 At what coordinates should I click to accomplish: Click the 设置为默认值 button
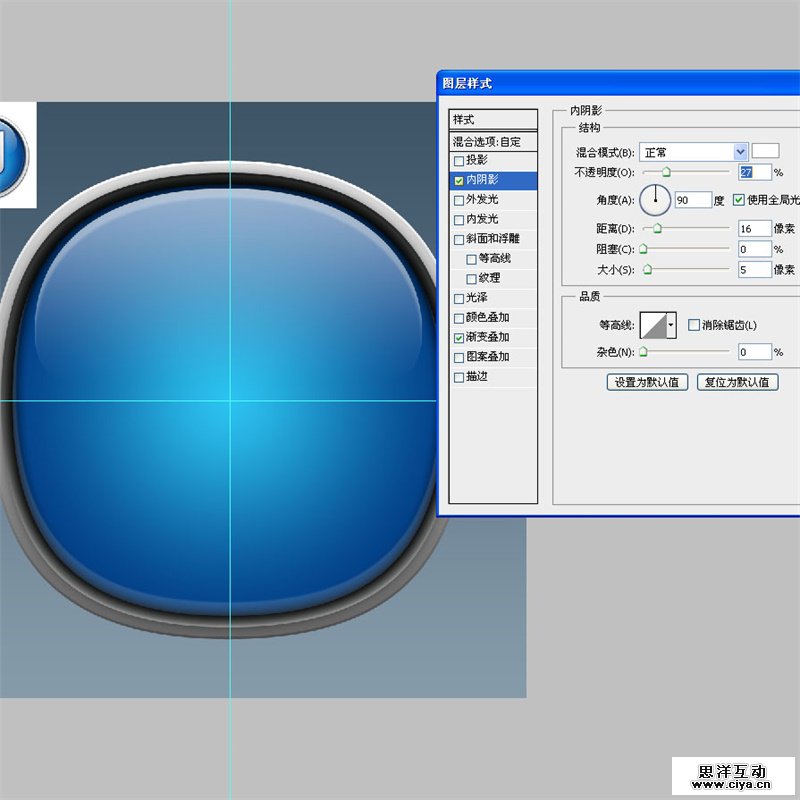tap(647, 382)
